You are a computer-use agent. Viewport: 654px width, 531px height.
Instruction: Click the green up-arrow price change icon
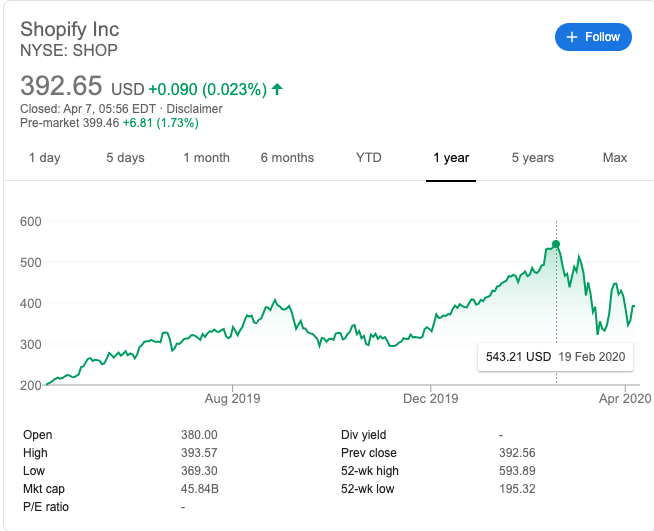(277, 90)
